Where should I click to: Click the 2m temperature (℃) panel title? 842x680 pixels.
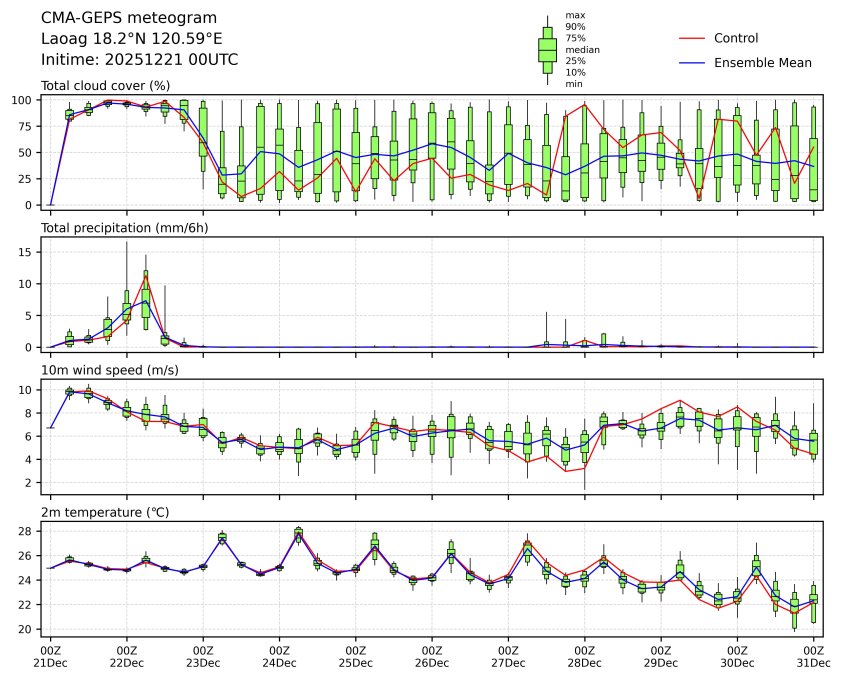[105, 513]
